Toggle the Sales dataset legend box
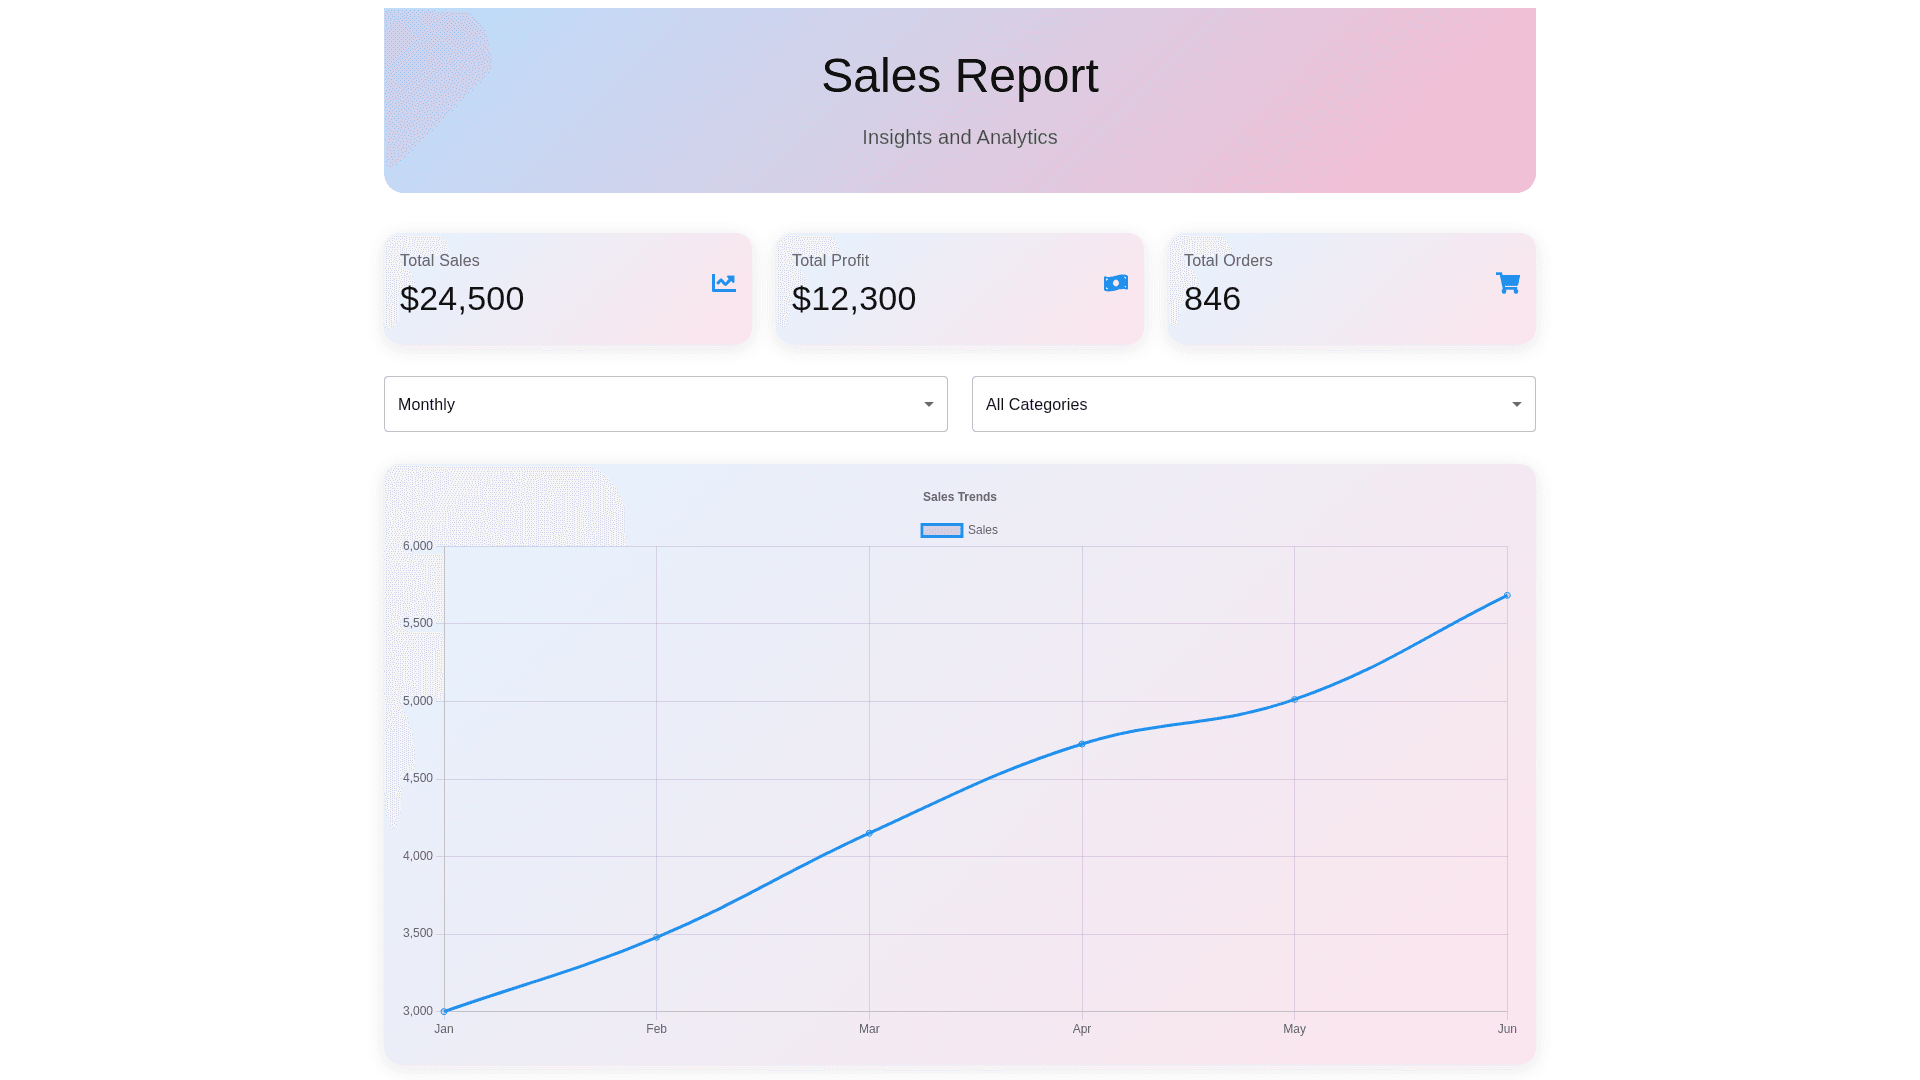The image size is (1920, 1080). click(x=941, y=530)
